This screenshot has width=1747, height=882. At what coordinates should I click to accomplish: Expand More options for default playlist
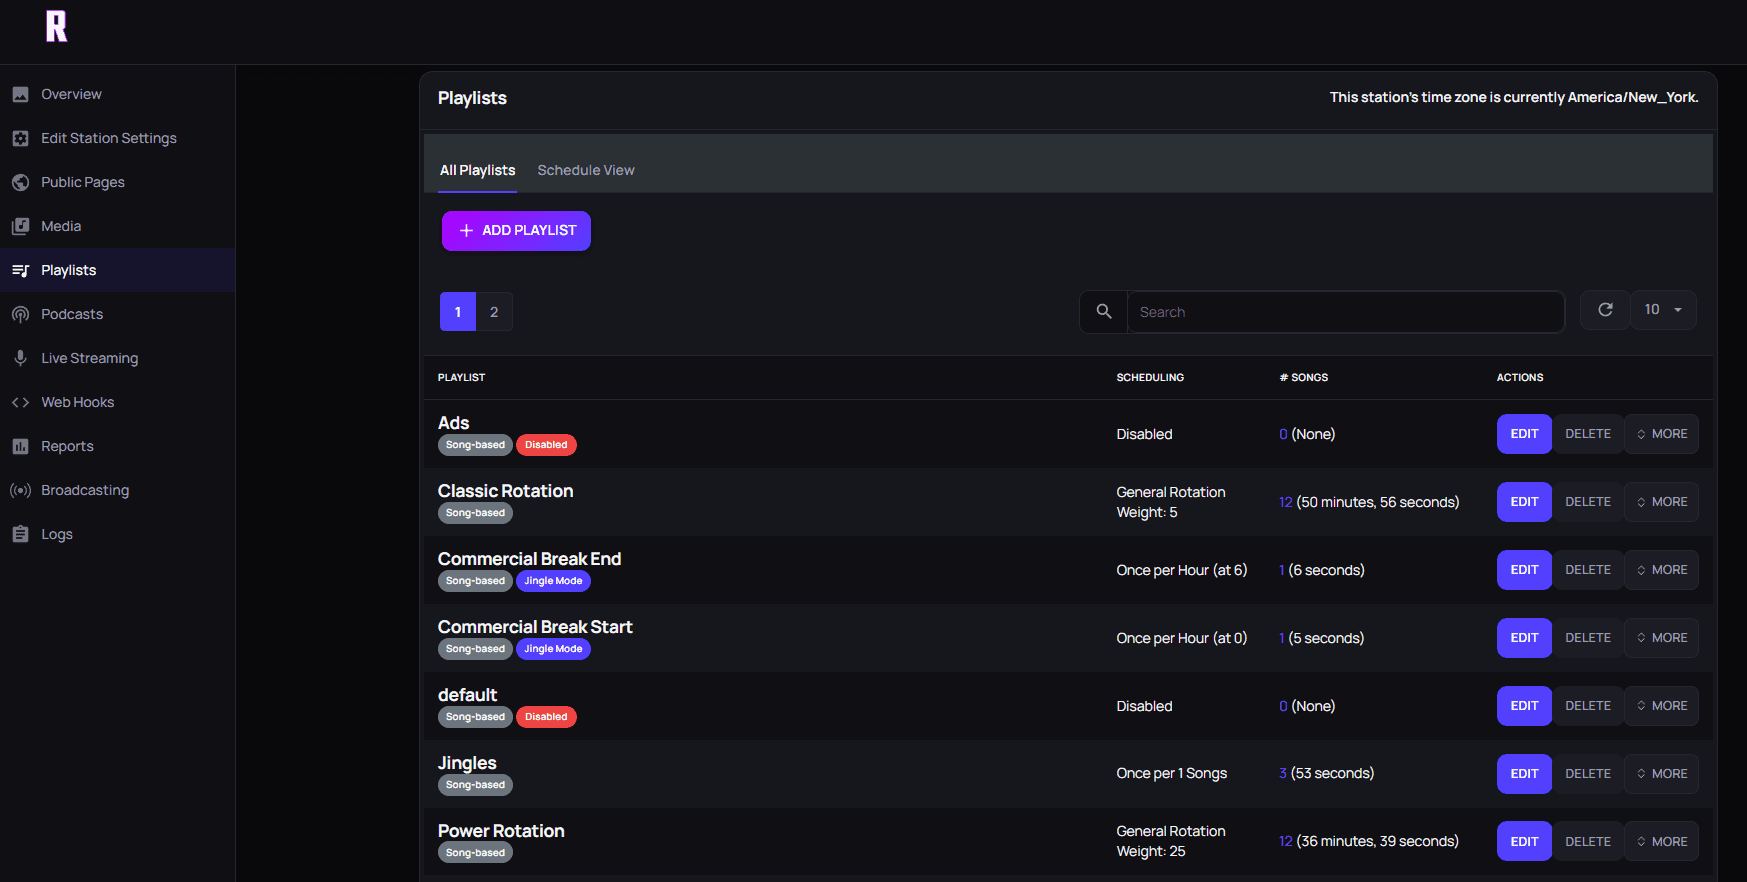point(1661,706)
